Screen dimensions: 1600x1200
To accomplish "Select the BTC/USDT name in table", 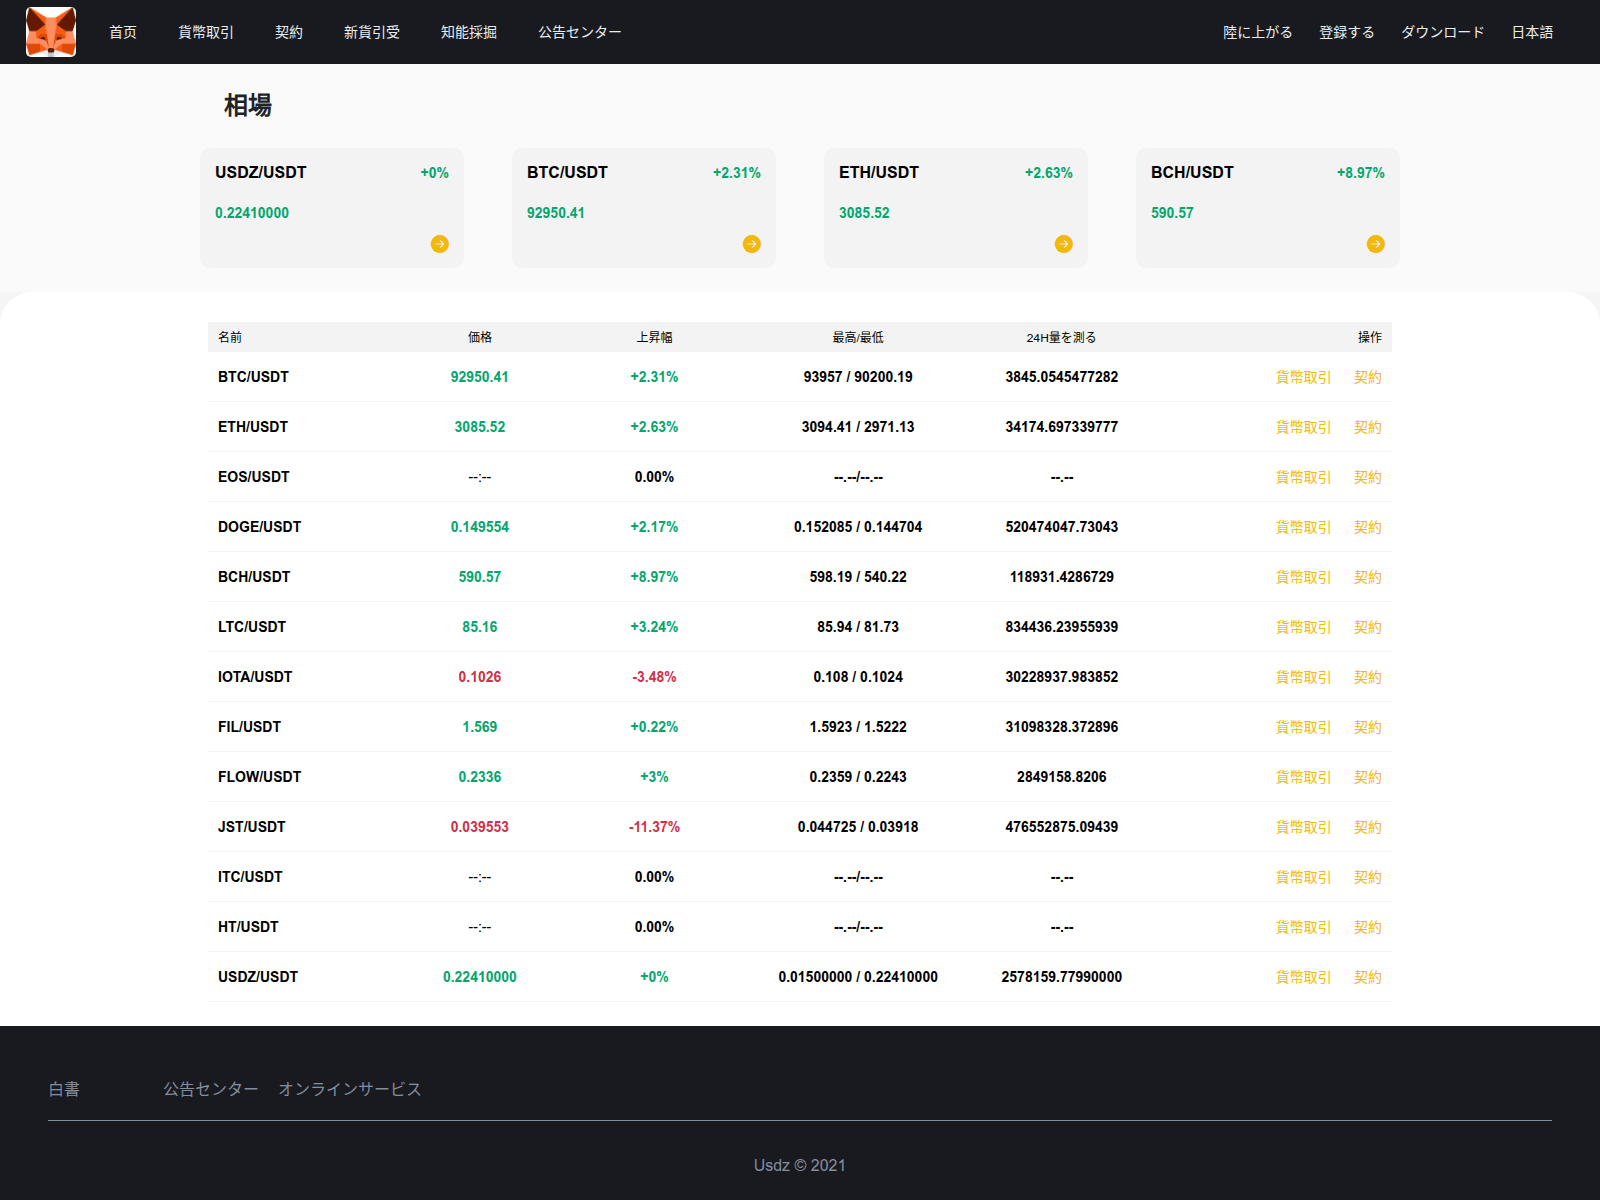I will [x=253, y=377].
